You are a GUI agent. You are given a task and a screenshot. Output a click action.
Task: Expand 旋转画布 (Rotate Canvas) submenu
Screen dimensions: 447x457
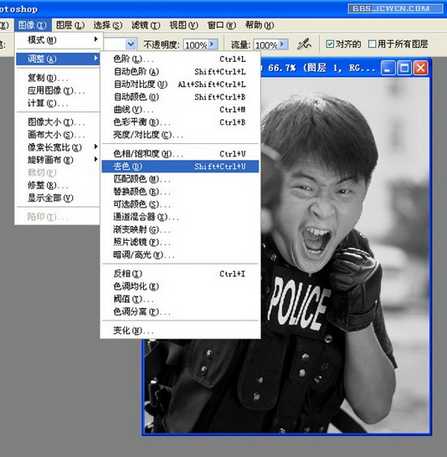(58, 160)
